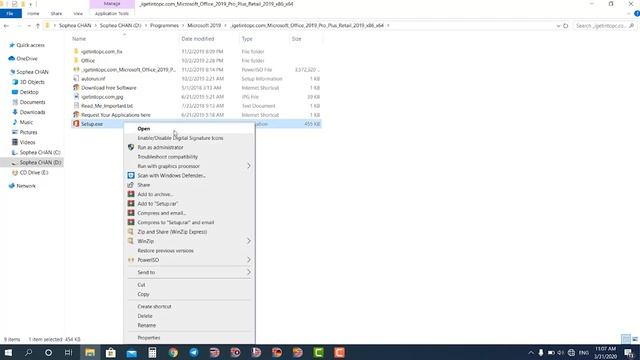This screenshot has width=640, height=360.
Task: Open taskbar search magnifier
Action: [x=28, y=352]
